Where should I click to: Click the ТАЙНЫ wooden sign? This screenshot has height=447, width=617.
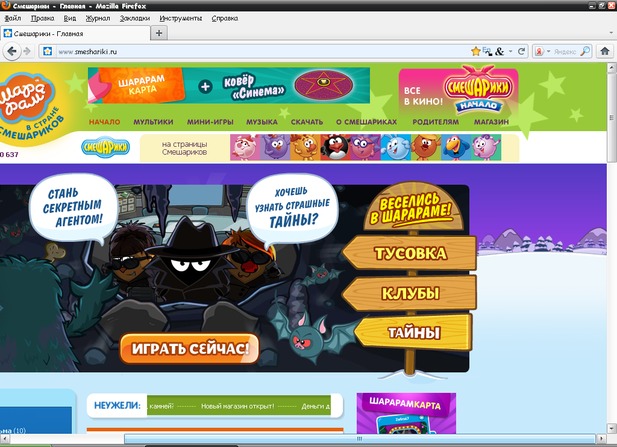point(413,332)
